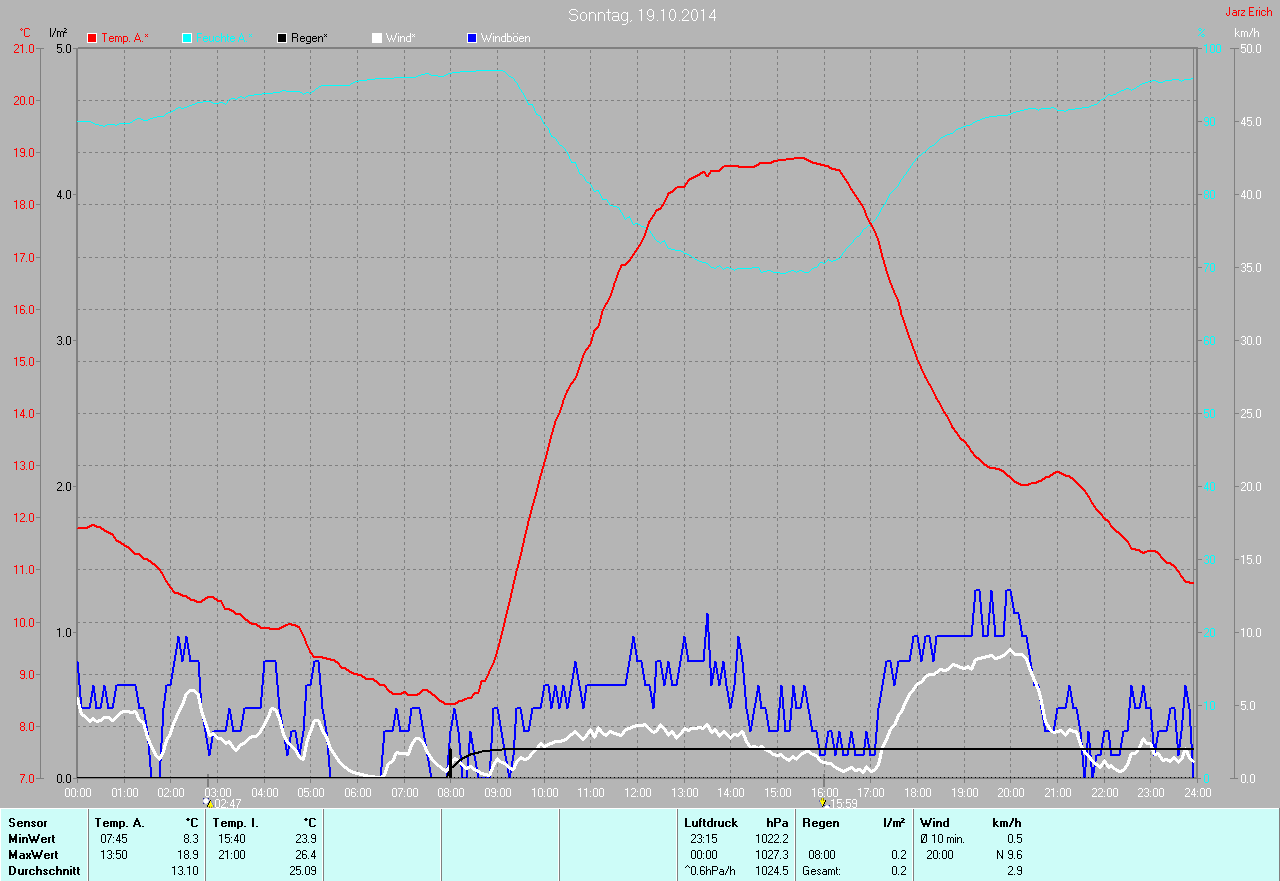Click the 'MaxWert' row header
This screenshot has width=1280, height=881.
coord(33,855)
